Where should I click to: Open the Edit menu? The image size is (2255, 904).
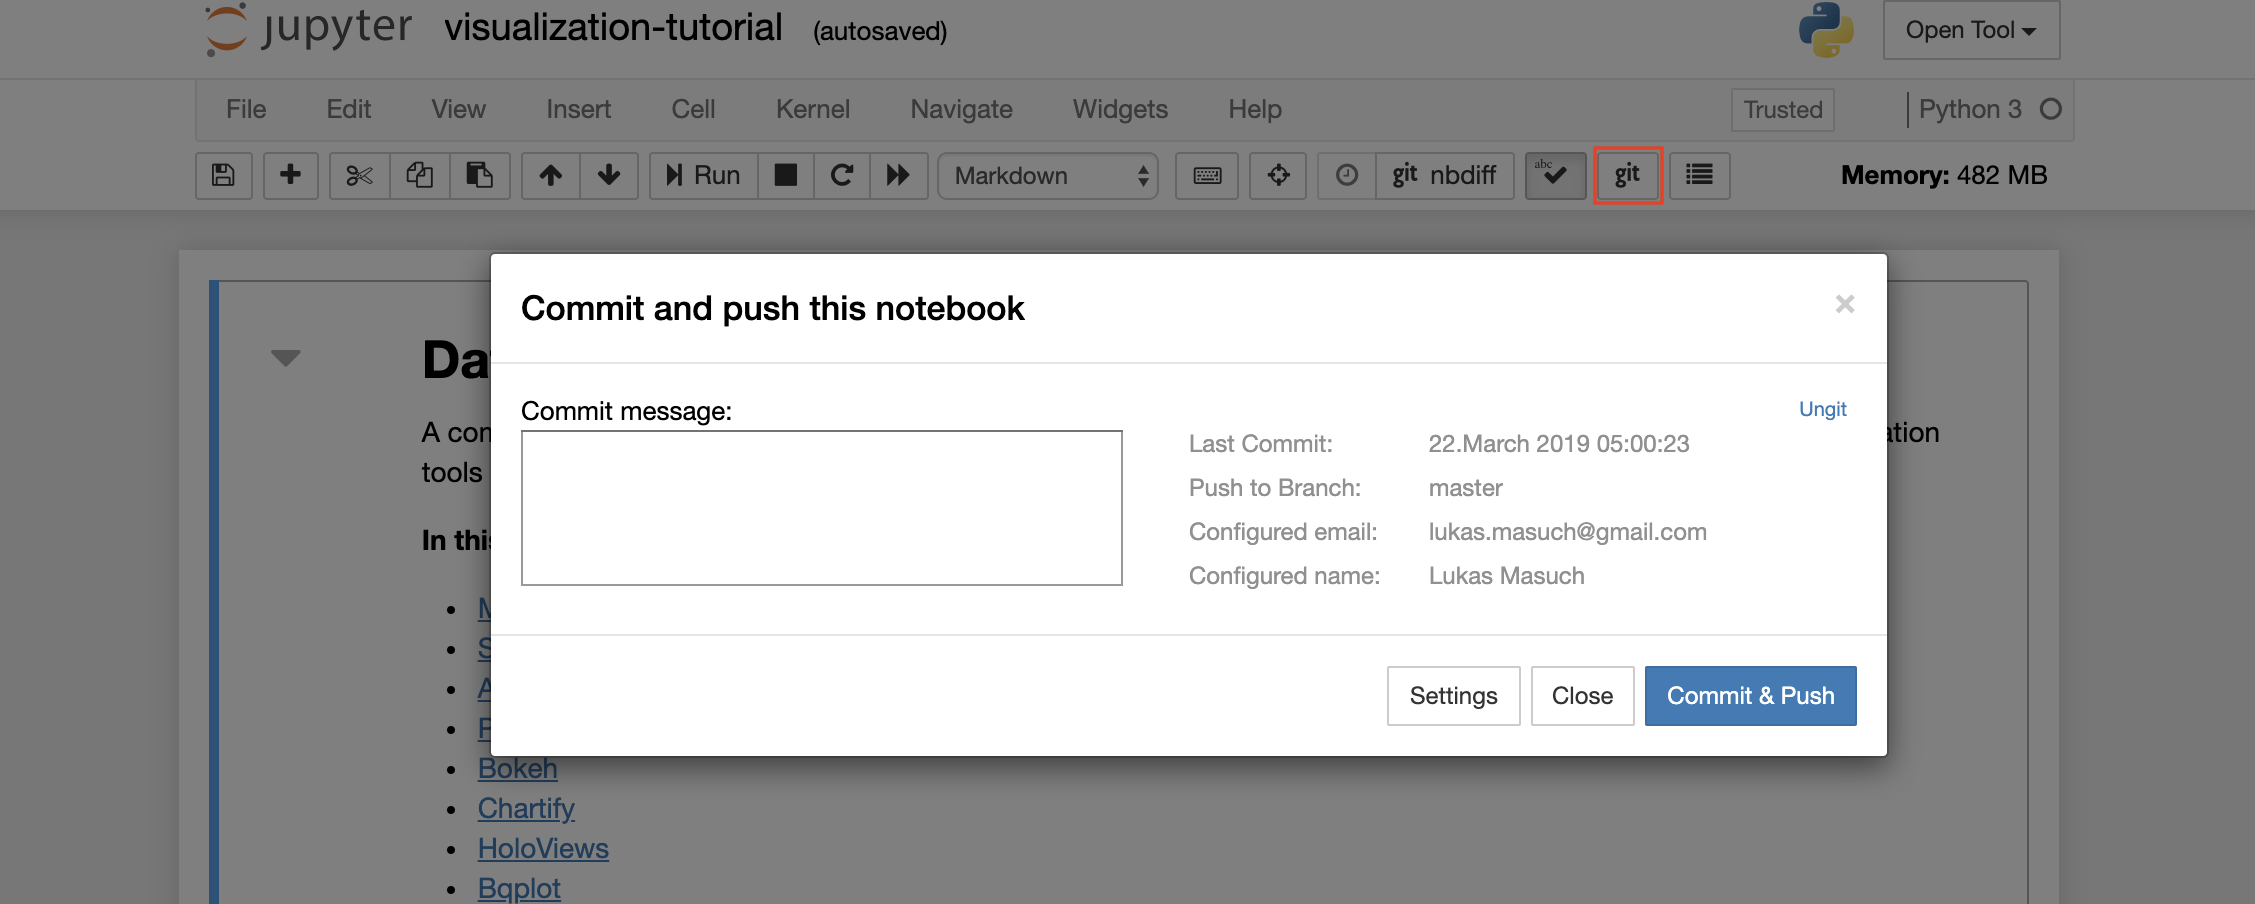coord(349,109)
